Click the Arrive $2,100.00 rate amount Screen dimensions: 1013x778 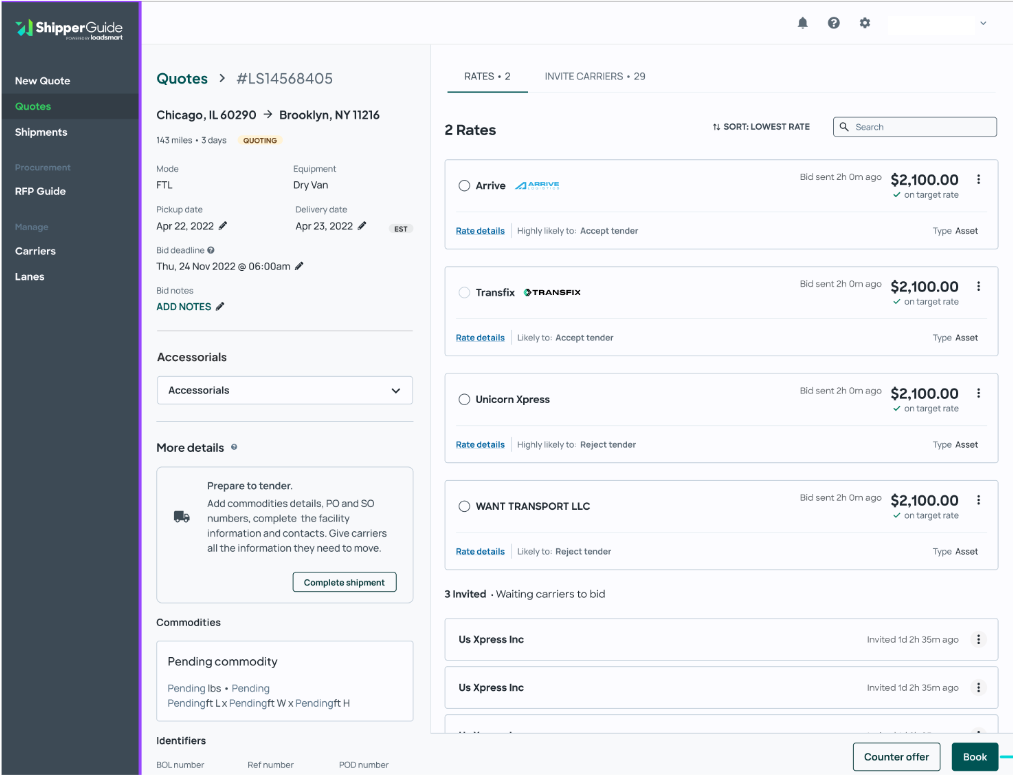click(924, 180)
